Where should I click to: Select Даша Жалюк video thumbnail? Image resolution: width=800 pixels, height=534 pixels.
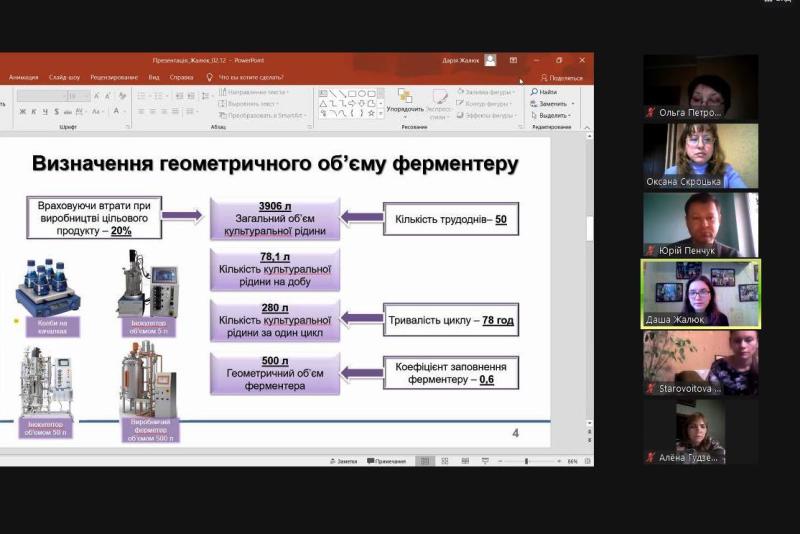pyautogui.click(x=700, y=293)
